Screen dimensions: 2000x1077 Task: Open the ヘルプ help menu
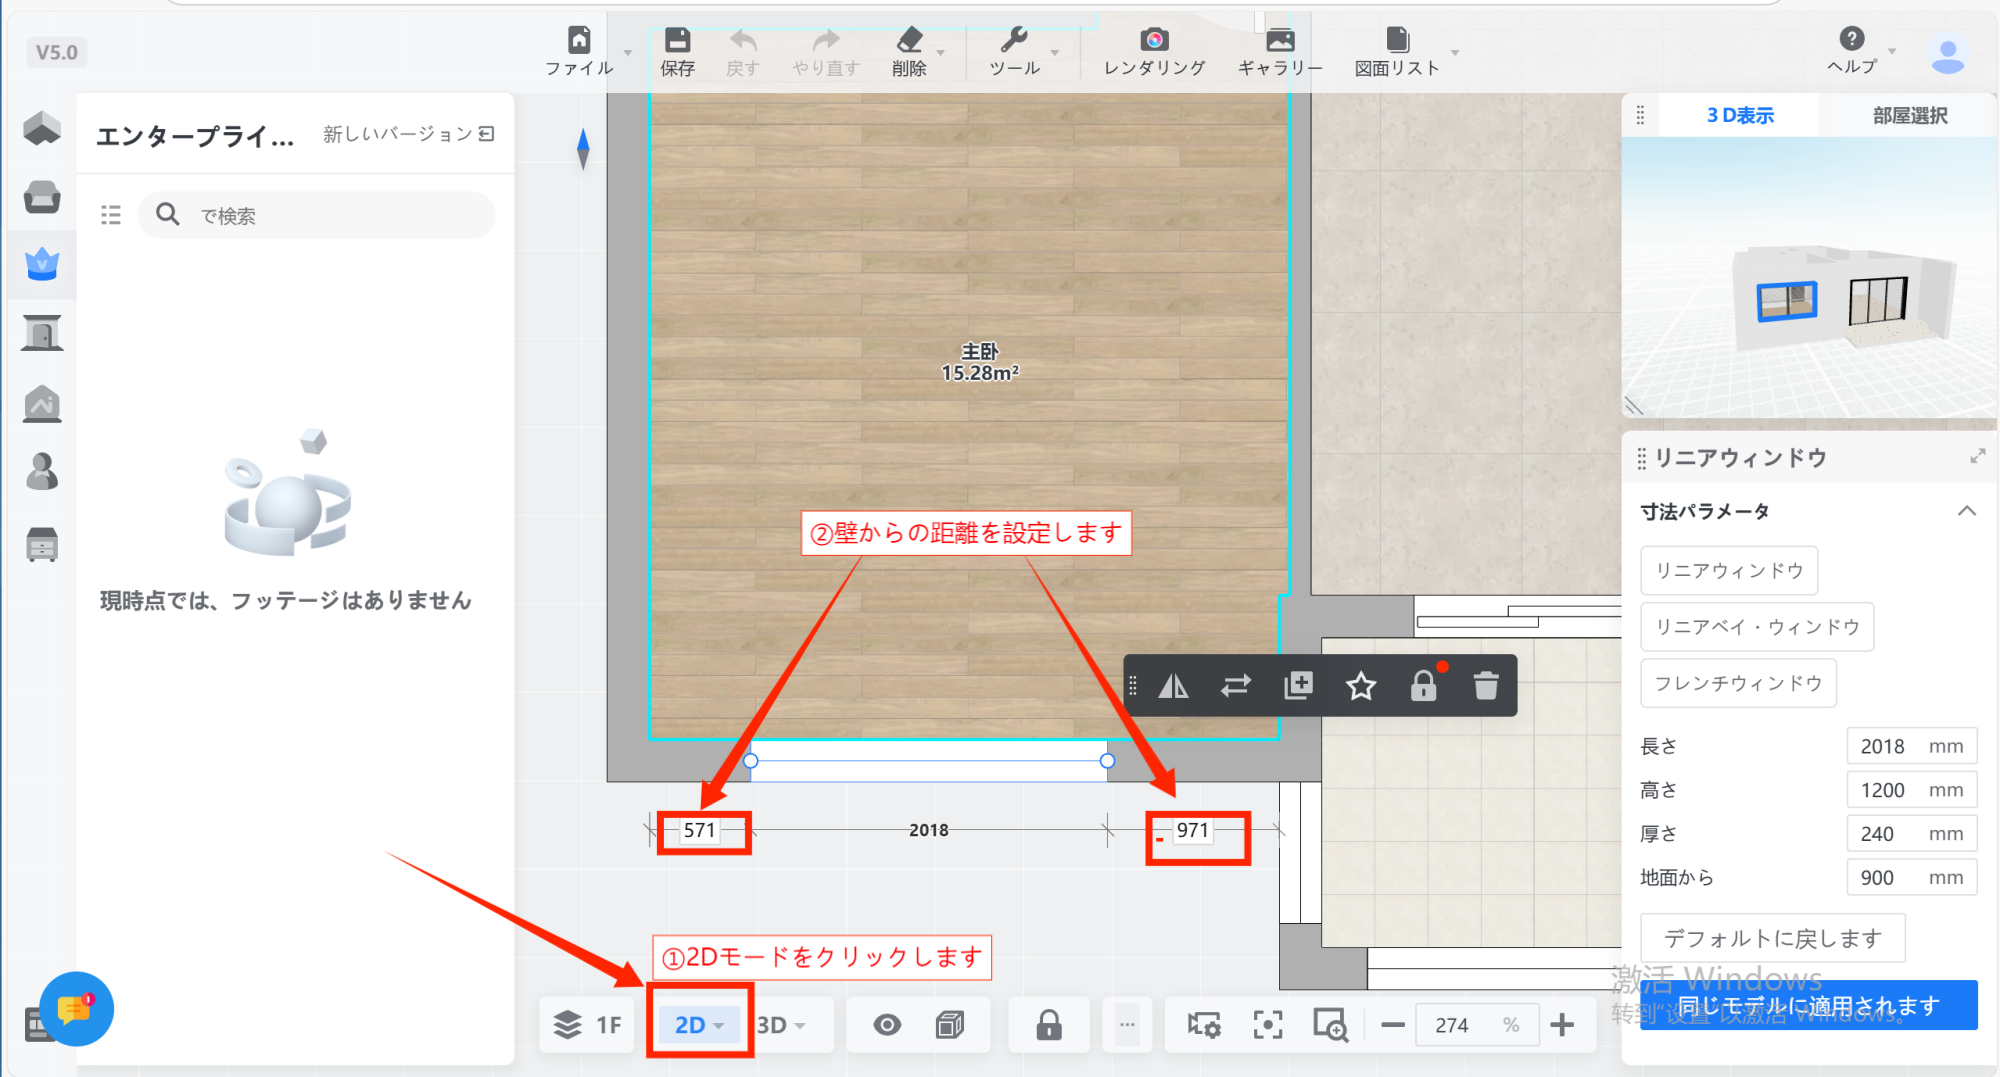point(1852,50)
